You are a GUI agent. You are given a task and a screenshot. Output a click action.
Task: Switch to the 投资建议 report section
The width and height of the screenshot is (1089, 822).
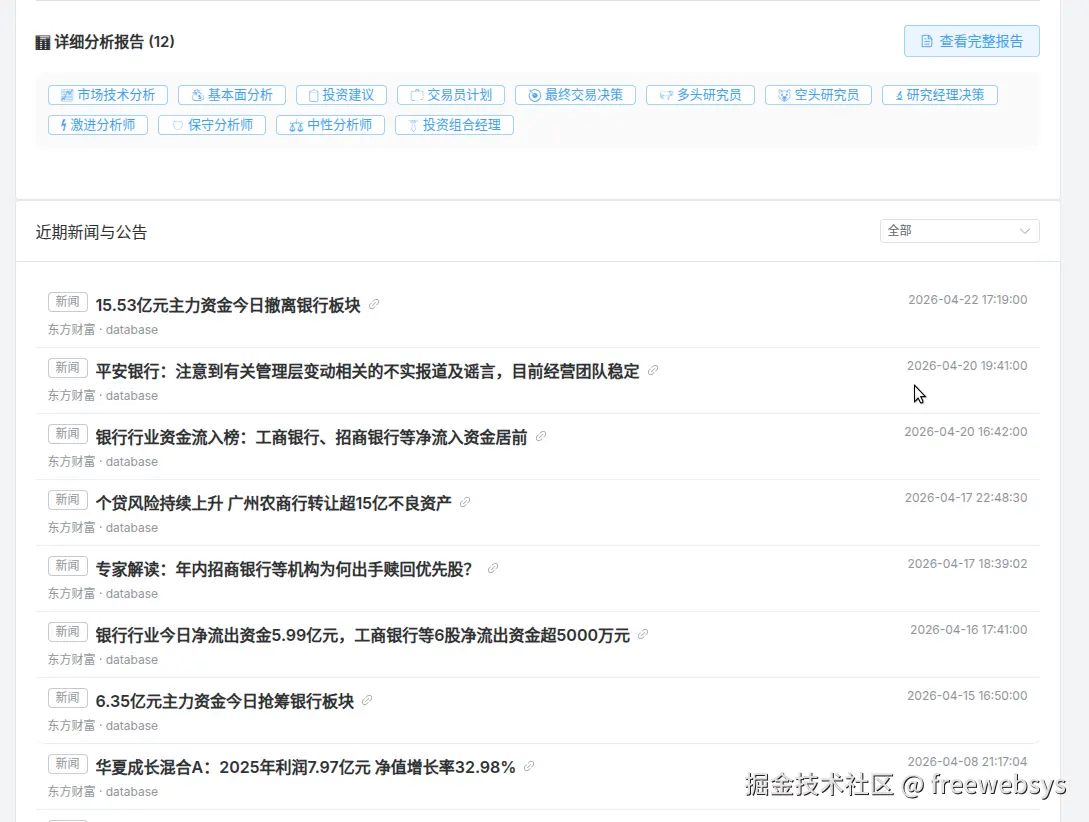(341, 94)
